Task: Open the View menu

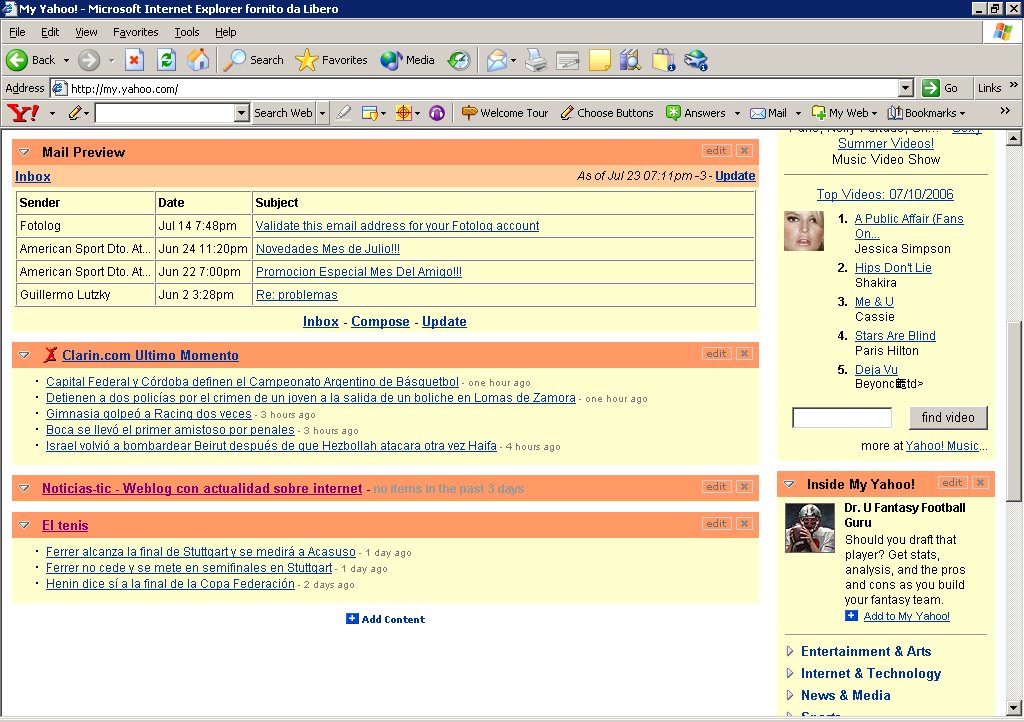Action: tap(86, 32)
